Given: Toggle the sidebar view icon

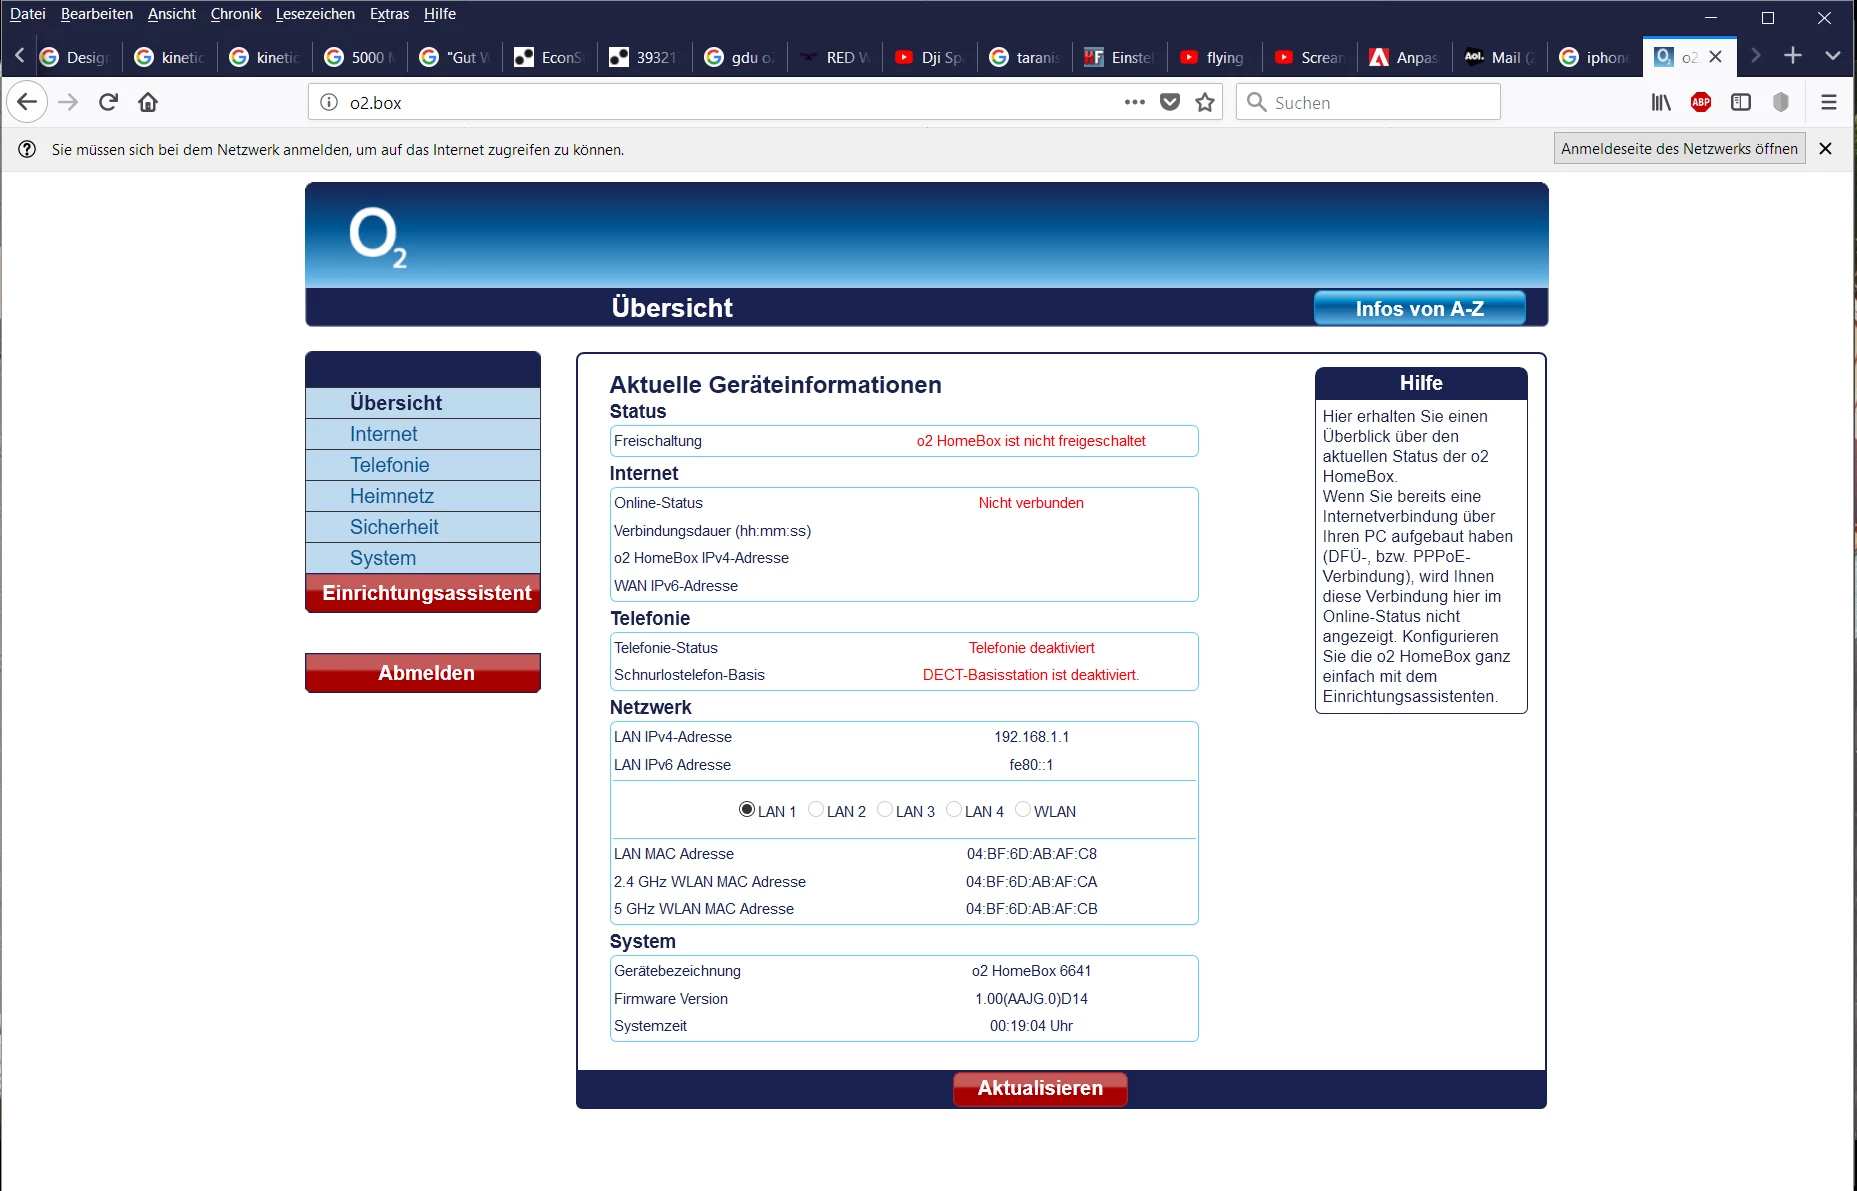Looking at the screenshot, I should pyautogui.click(x=1741, y=102).
